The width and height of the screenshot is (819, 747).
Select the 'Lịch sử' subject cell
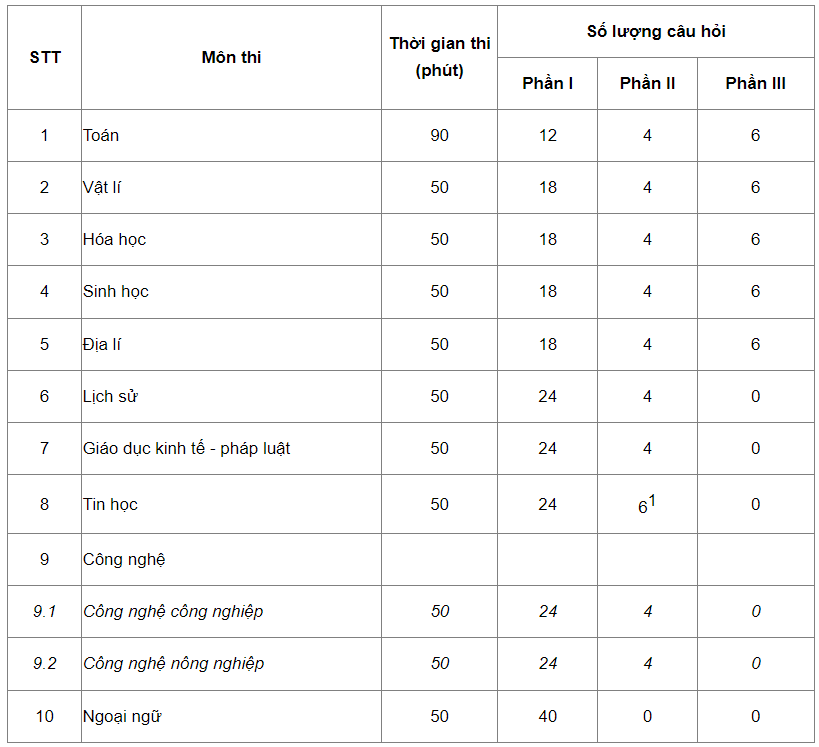click(x=231, y=396)
